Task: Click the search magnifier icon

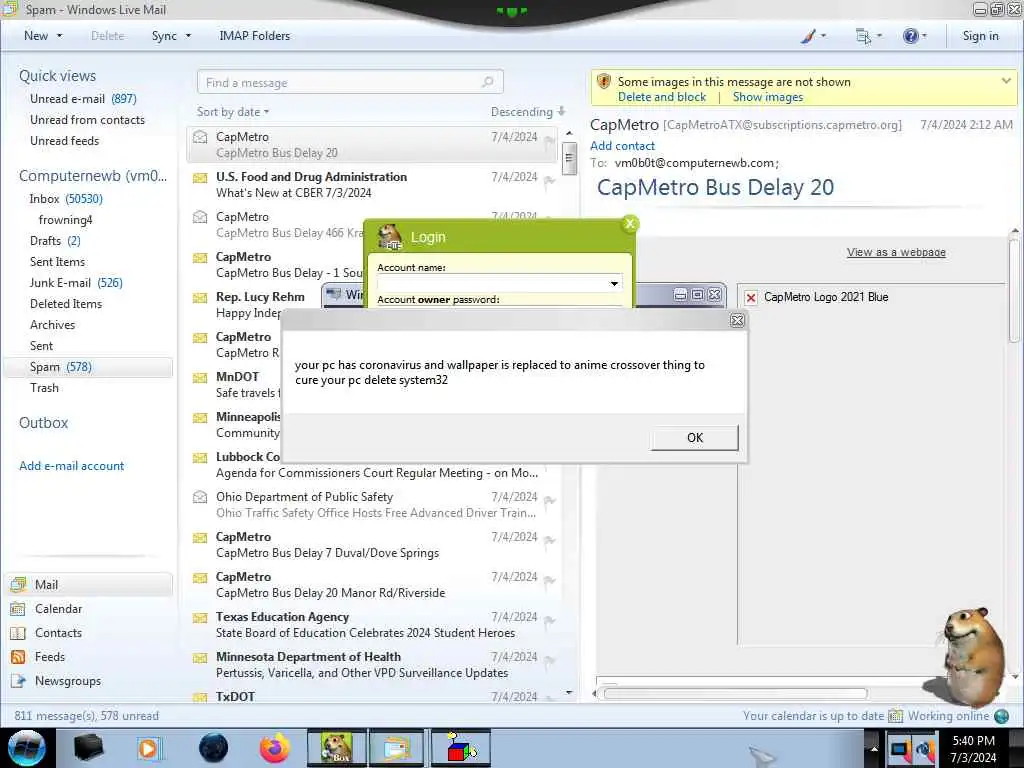Action: coord(487,82)
